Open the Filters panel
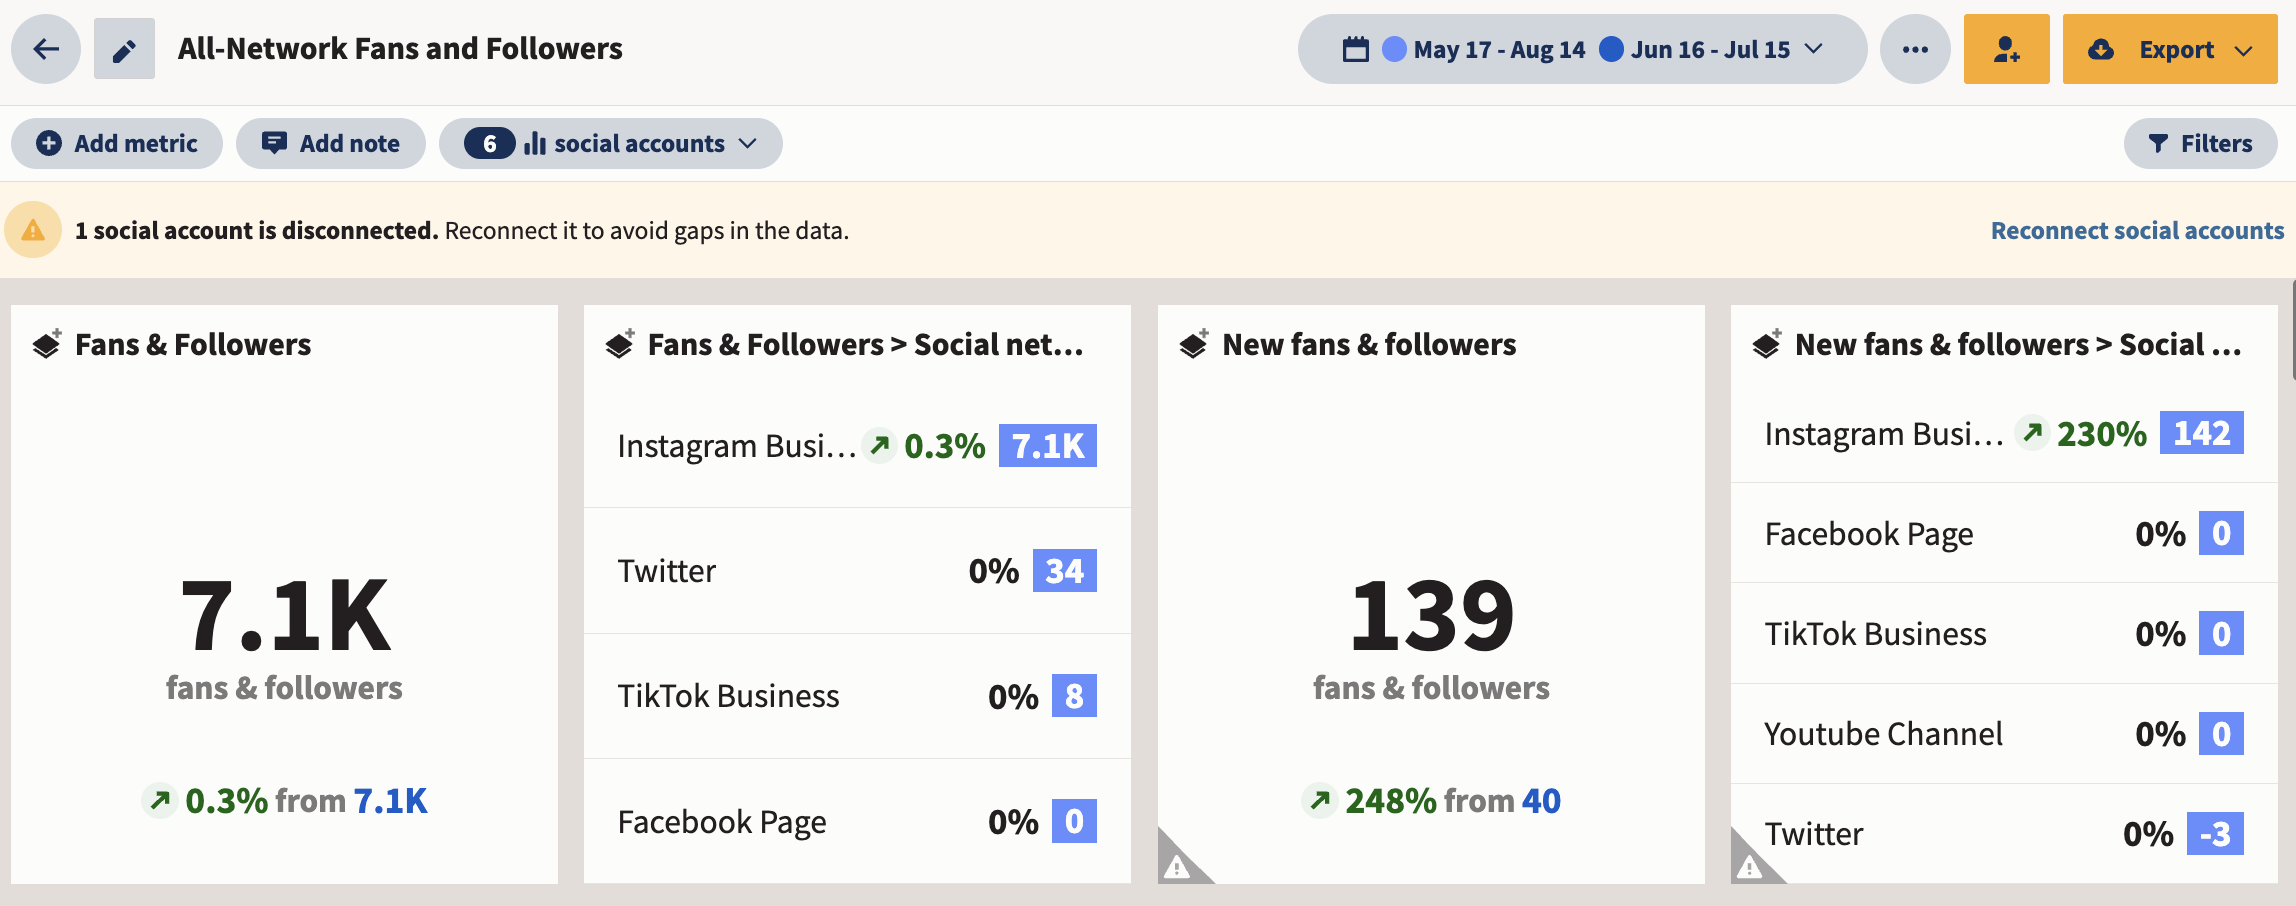2296x906 pixels. [2200, 144]
